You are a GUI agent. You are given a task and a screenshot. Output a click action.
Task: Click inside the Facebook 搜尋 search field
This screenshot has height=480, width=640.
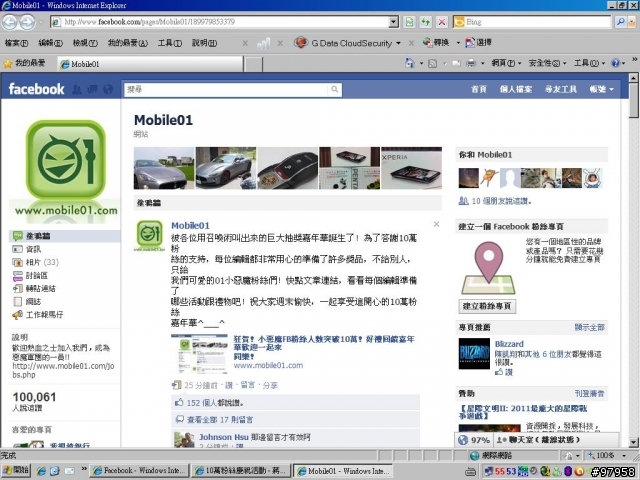click(227, 89)
